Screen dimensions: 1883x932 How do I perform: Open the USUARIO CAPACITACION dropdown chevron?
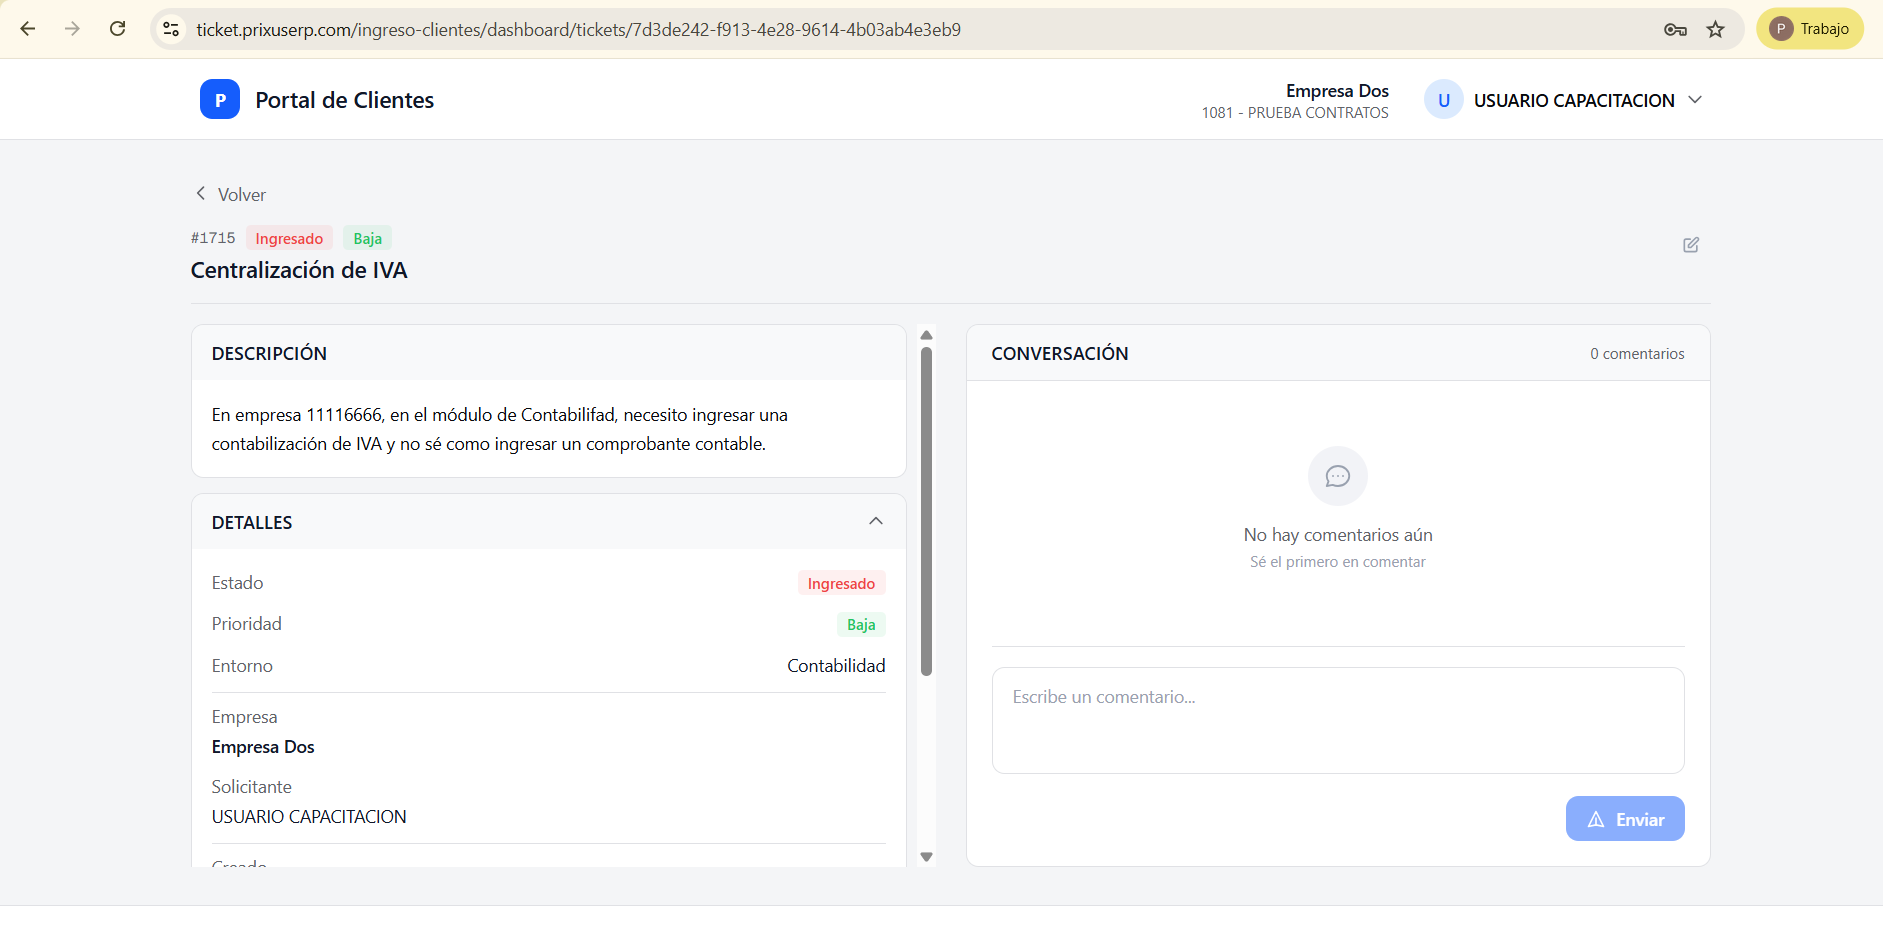[x=1695, y=100]
